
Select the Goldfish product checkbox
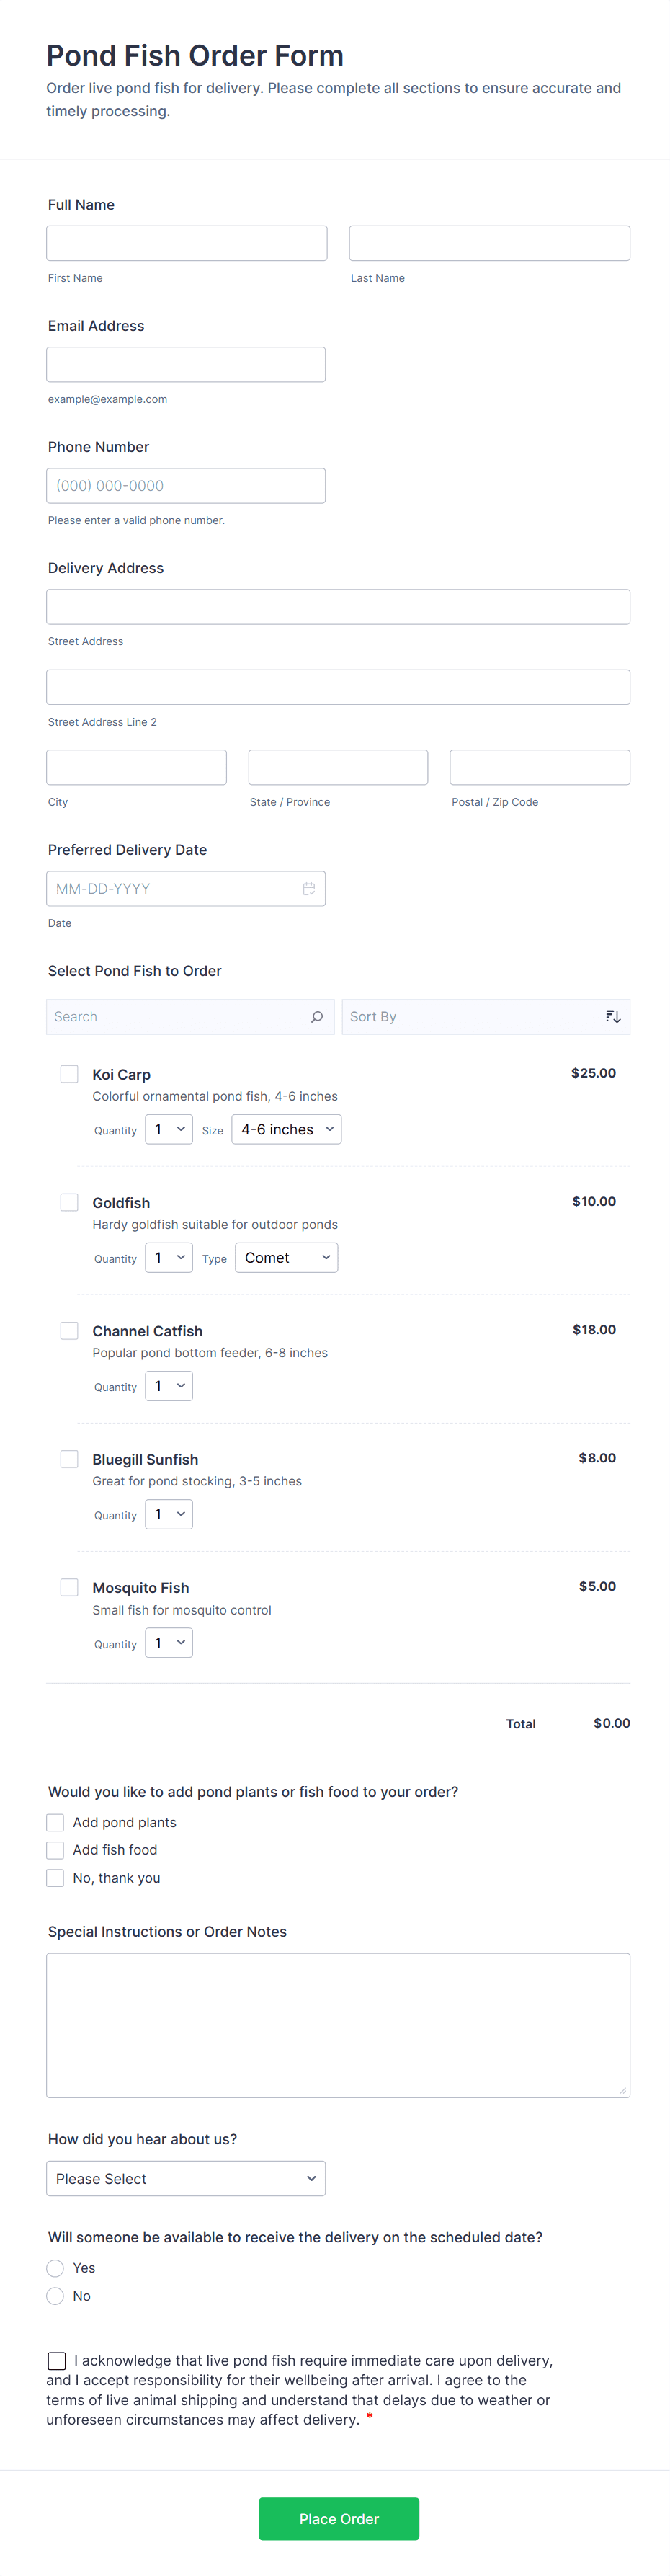[69, 1202]
